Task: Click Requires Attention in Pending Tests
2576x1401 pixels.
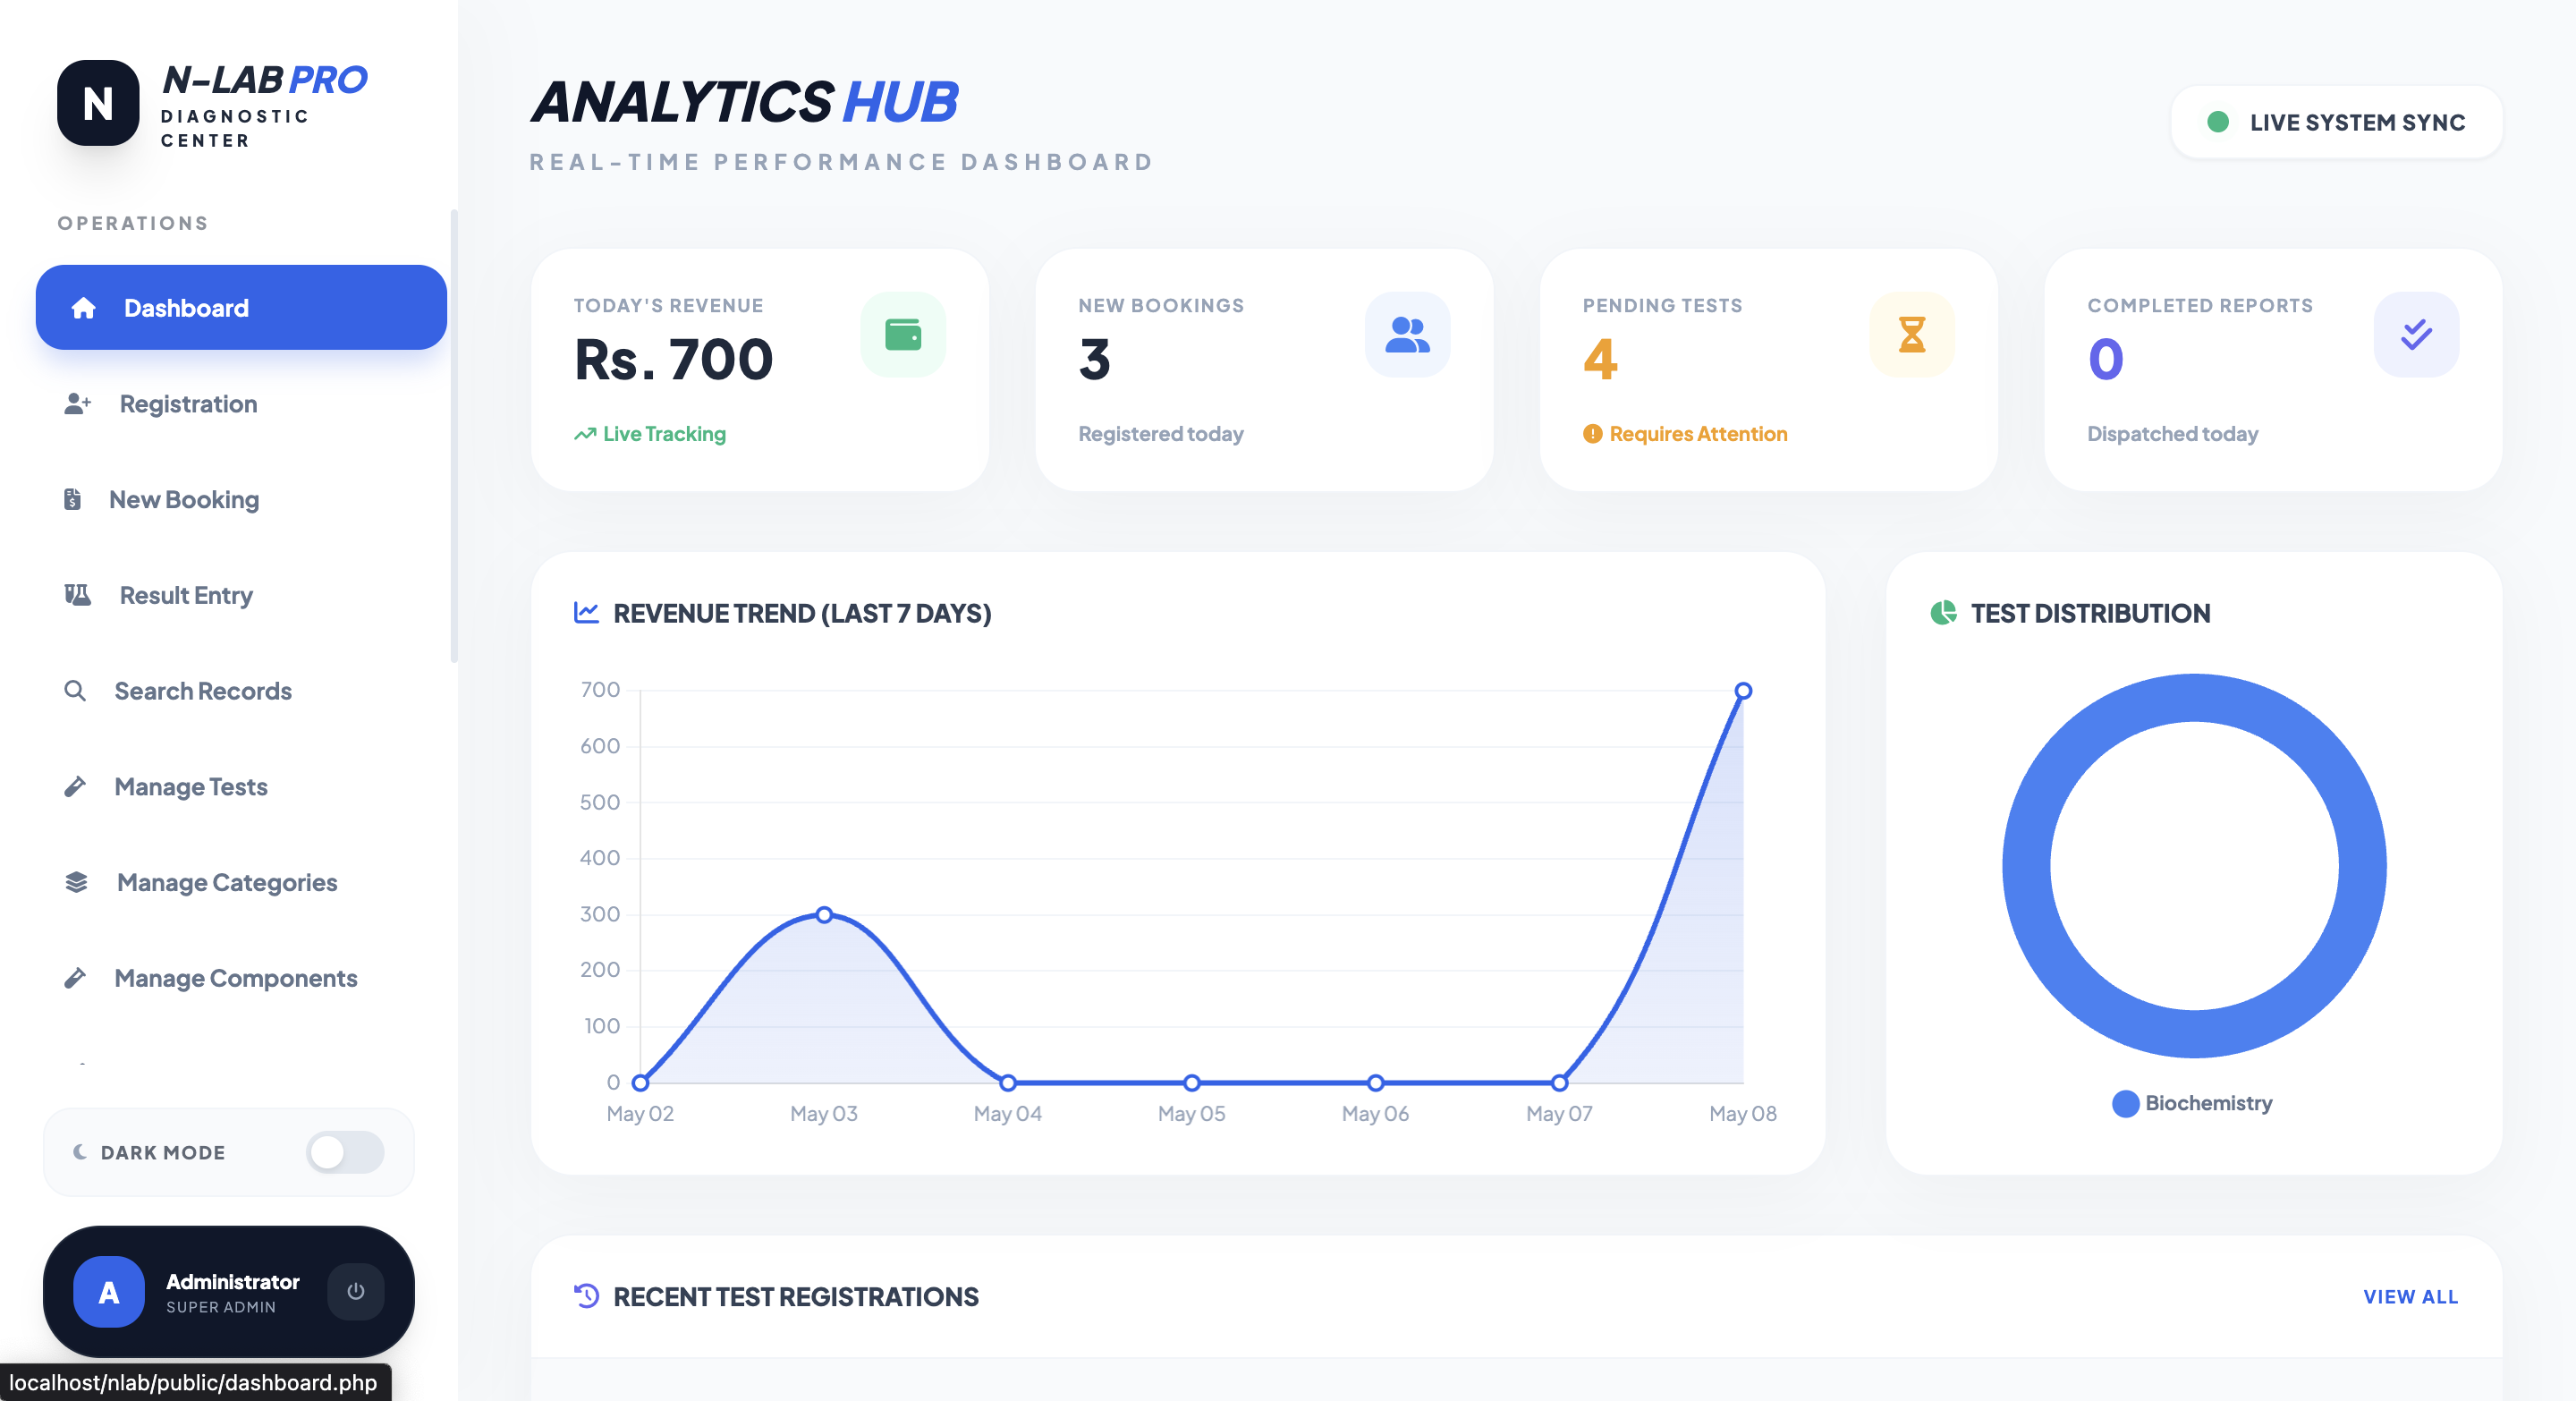Action: [1685, 434]
